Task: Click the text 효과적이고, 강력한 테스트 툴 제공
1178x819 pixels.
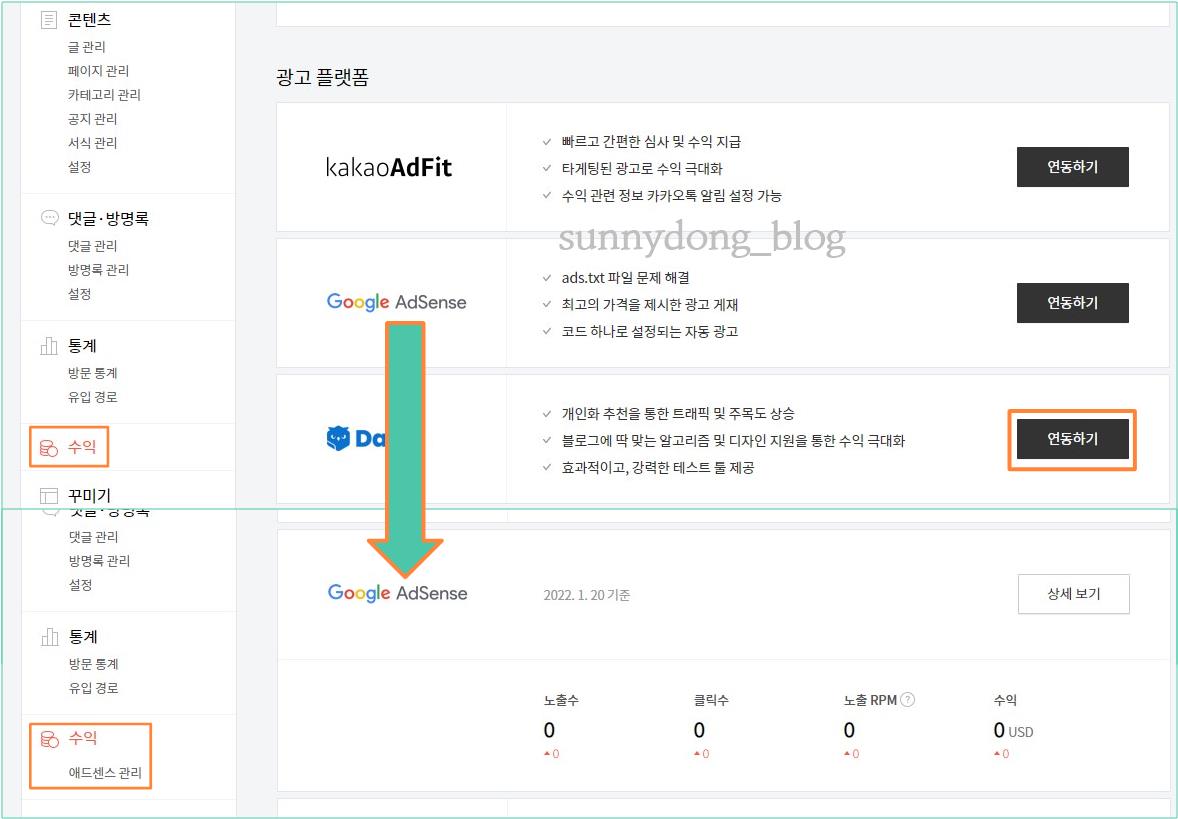Action: point(658,467)
